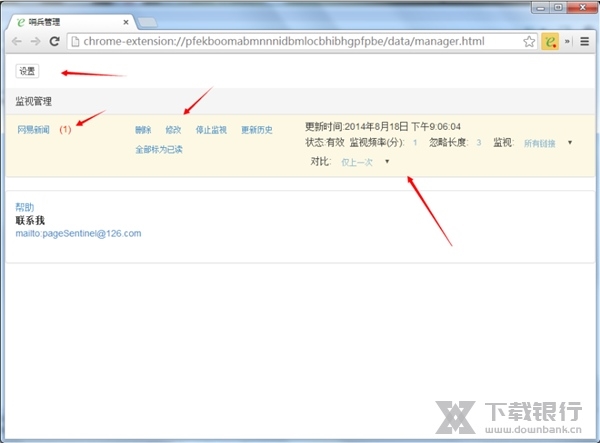This screenshot has width=600, height=443.
Task: Click the browser back arrow
Action: (16, 42)
